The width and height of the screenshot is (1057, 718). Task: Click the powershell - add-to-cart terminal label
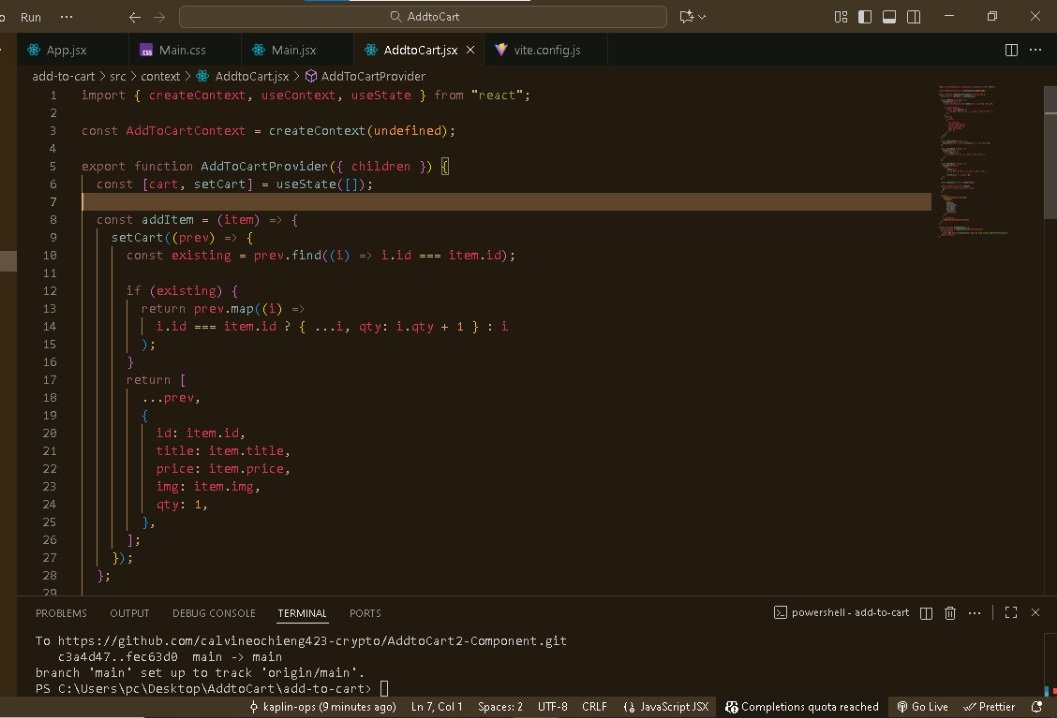click(841, 612)
